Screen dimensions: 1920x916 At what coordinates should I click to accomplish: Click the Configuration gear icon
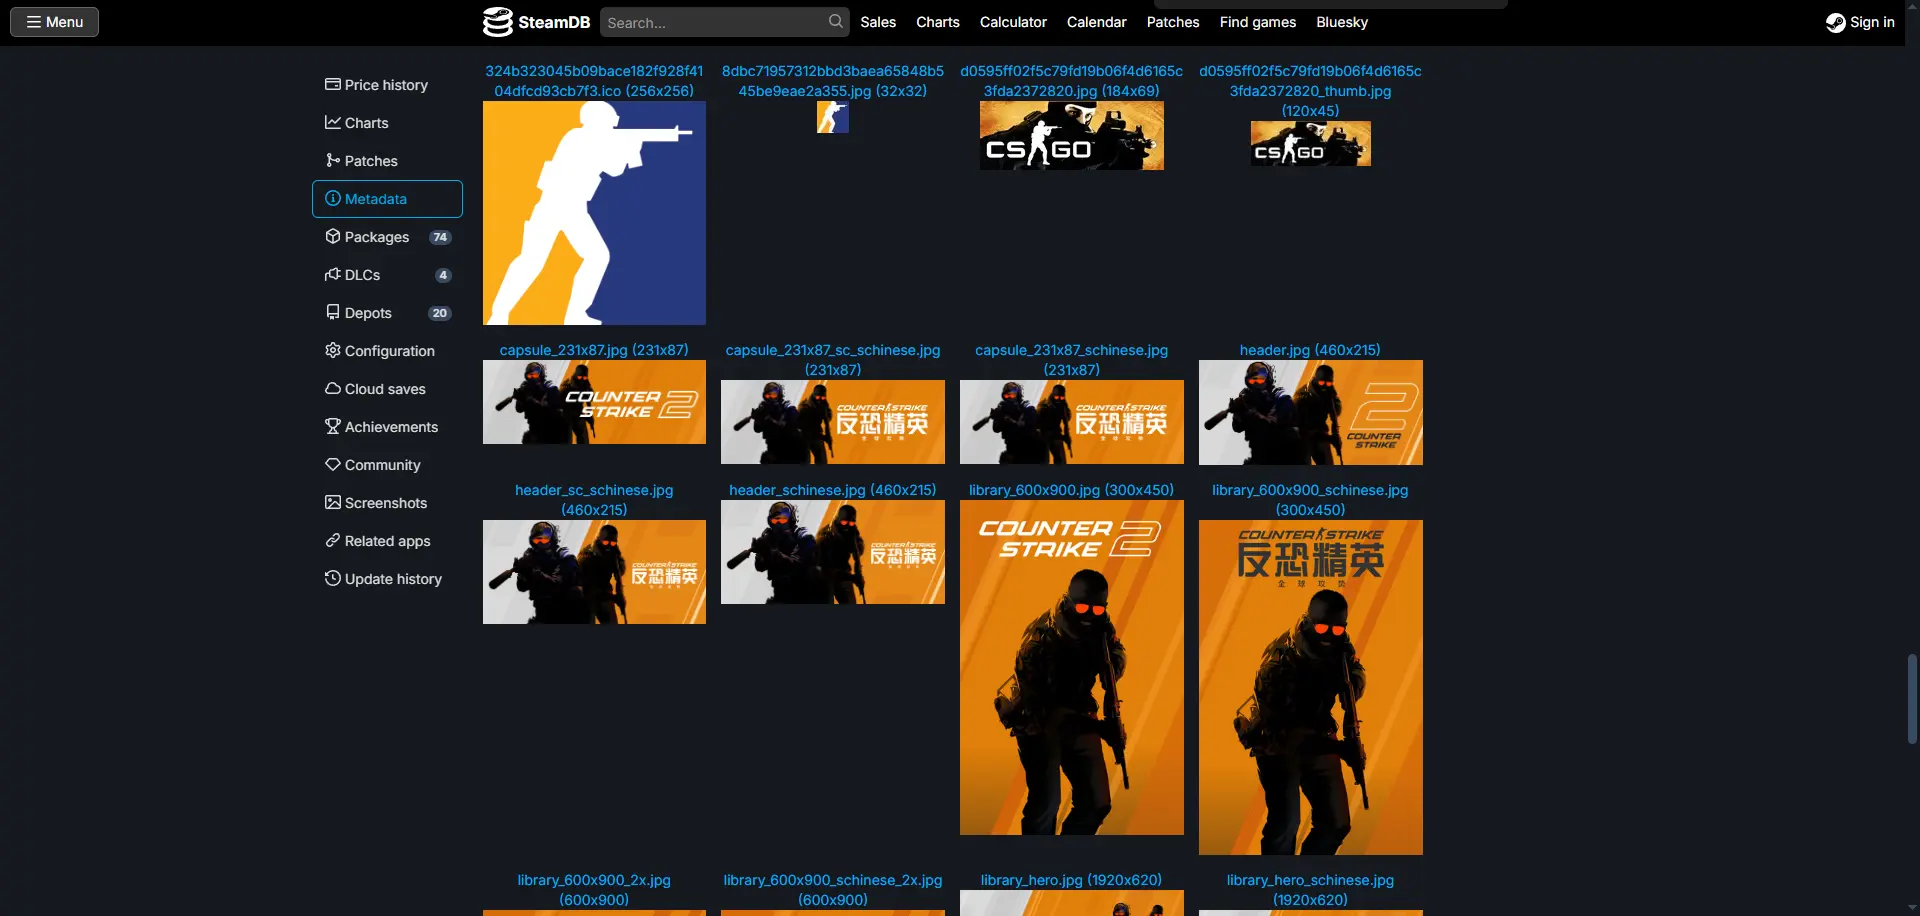(x=332, y=351)
